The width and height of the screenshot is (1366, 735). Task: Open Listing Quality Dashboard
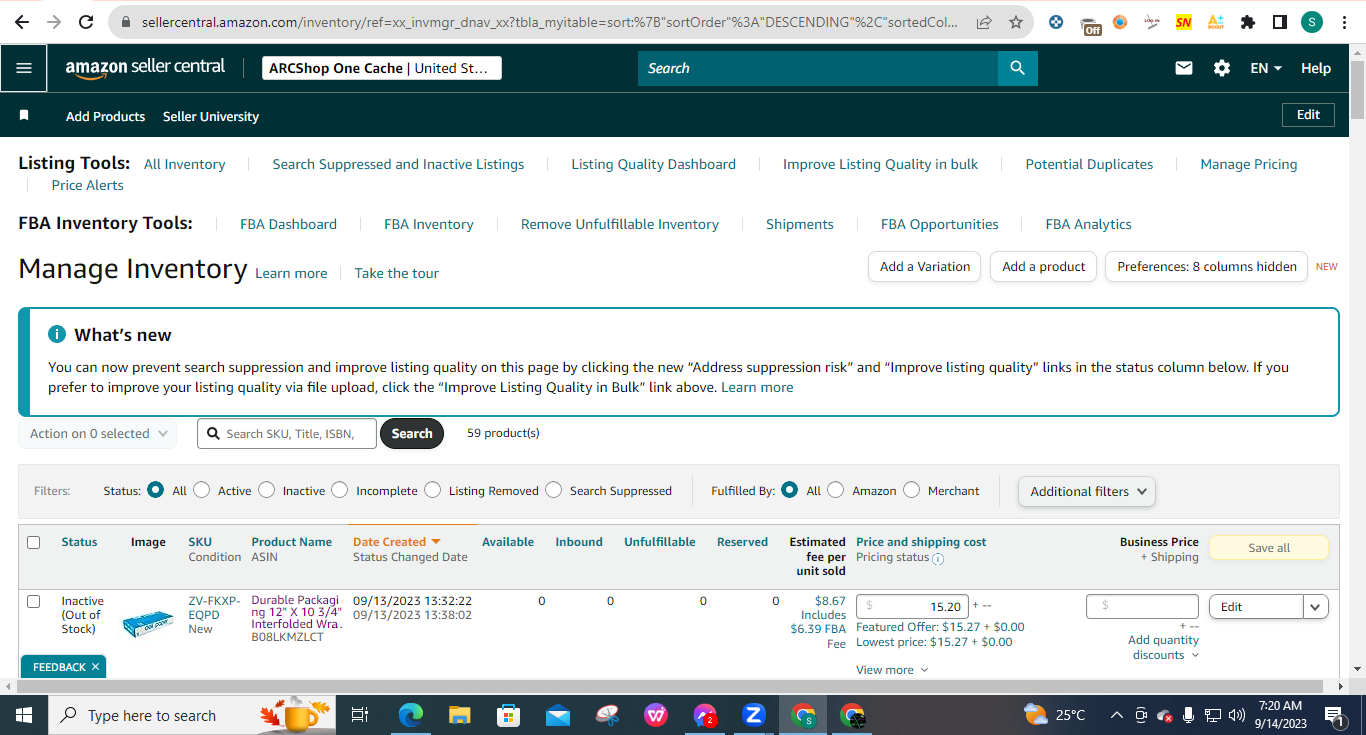point(653,164)
